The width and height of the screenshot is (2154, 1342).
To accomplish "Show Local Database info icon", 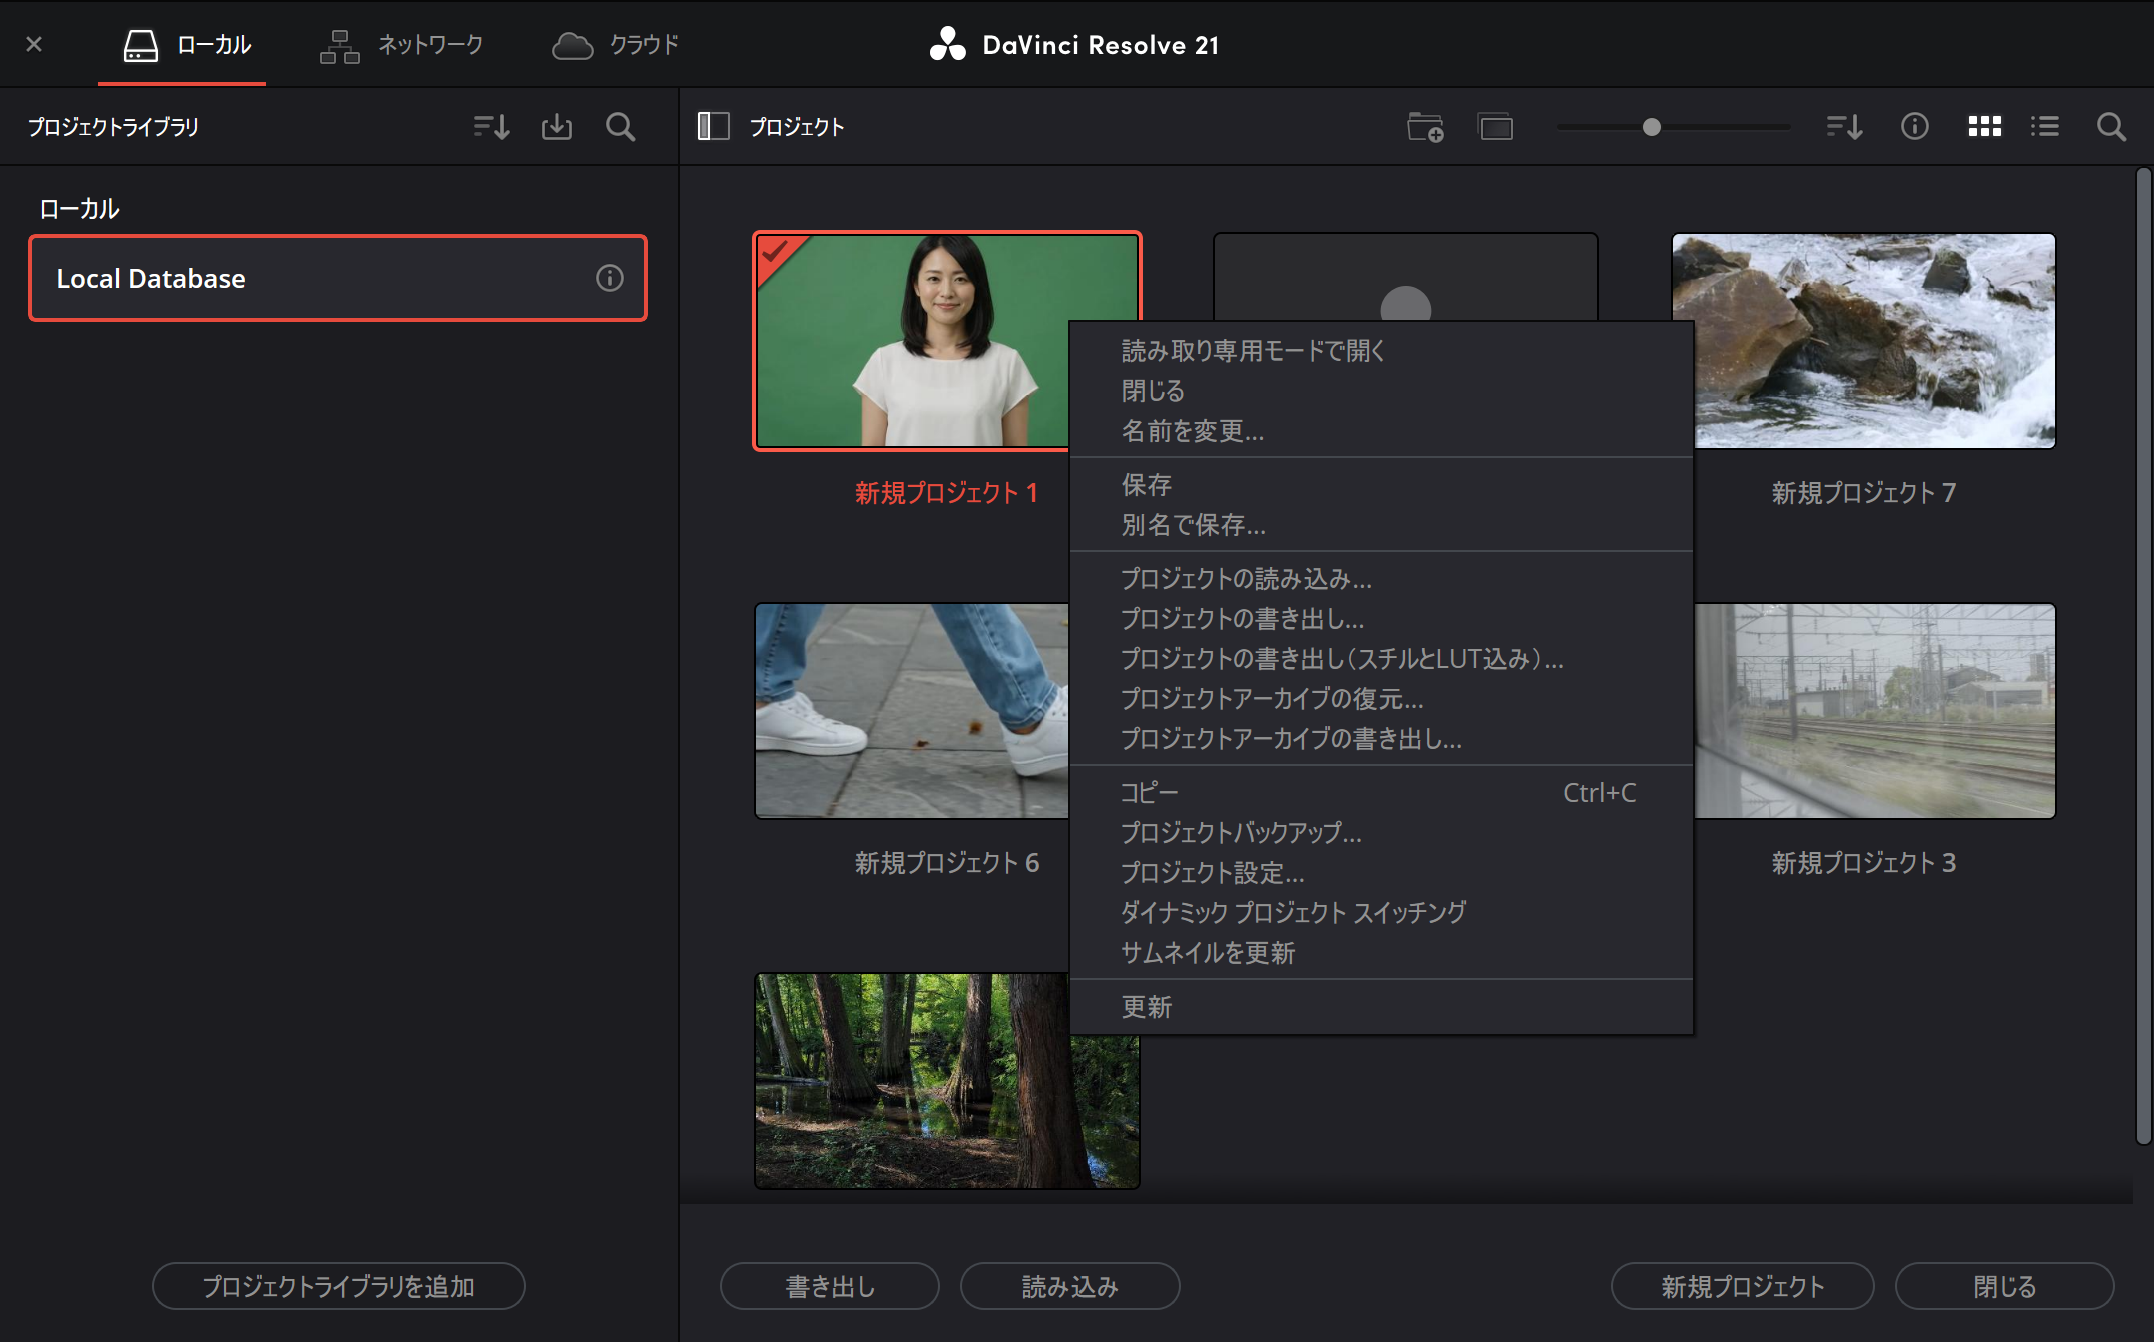I will click(610, 278).
